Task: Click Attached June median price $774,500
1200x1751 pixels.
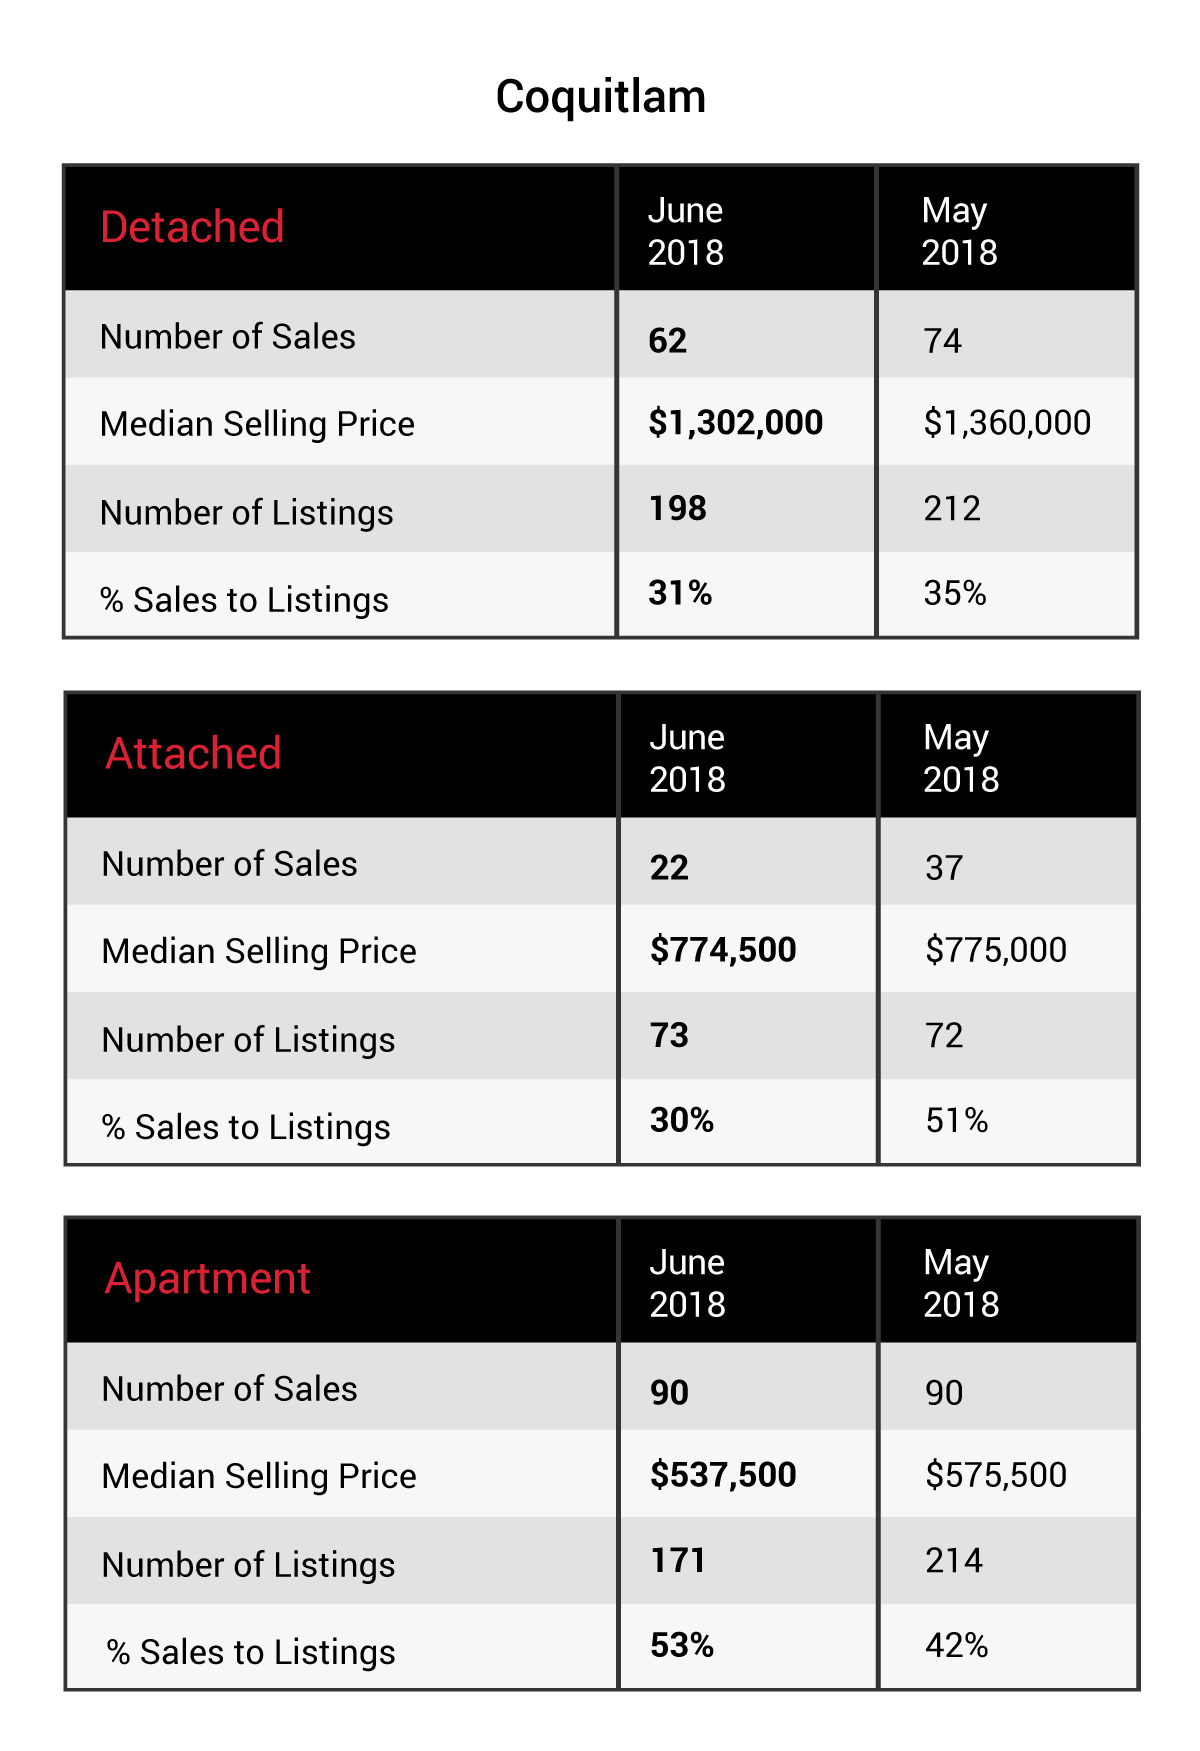Action: [723, 950]
